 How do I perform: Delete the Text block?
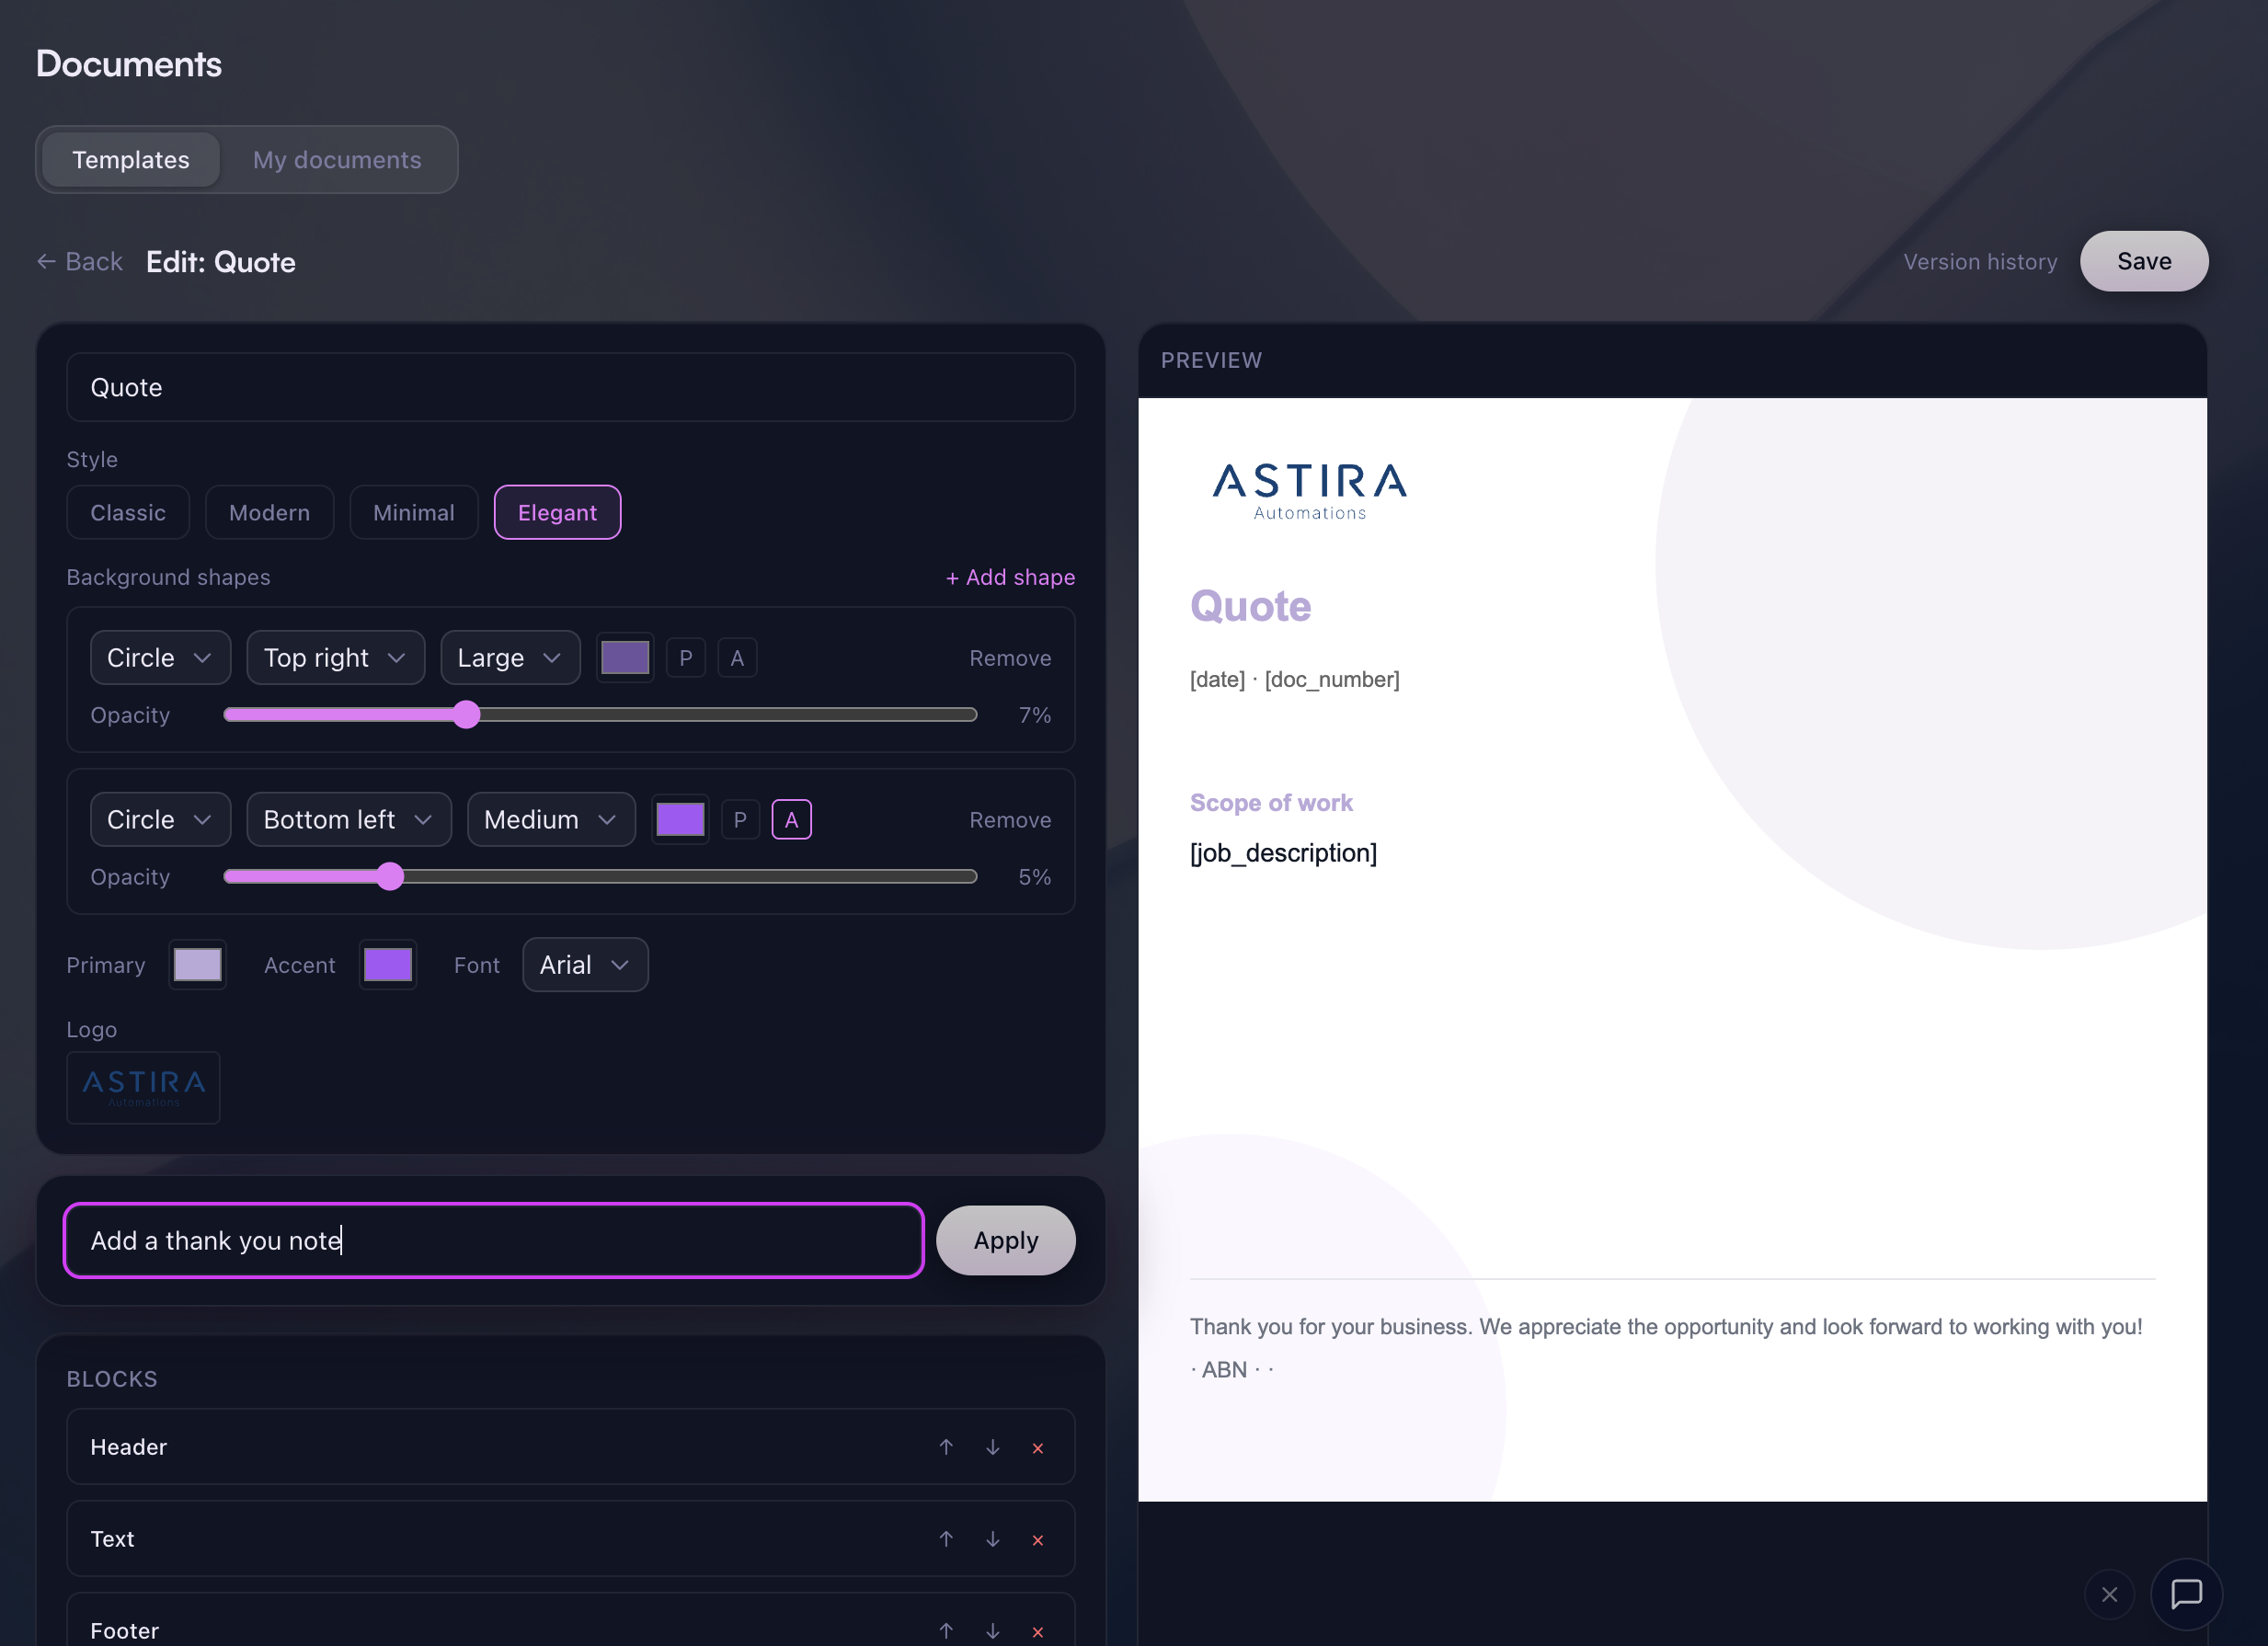pos(1038,1540)
